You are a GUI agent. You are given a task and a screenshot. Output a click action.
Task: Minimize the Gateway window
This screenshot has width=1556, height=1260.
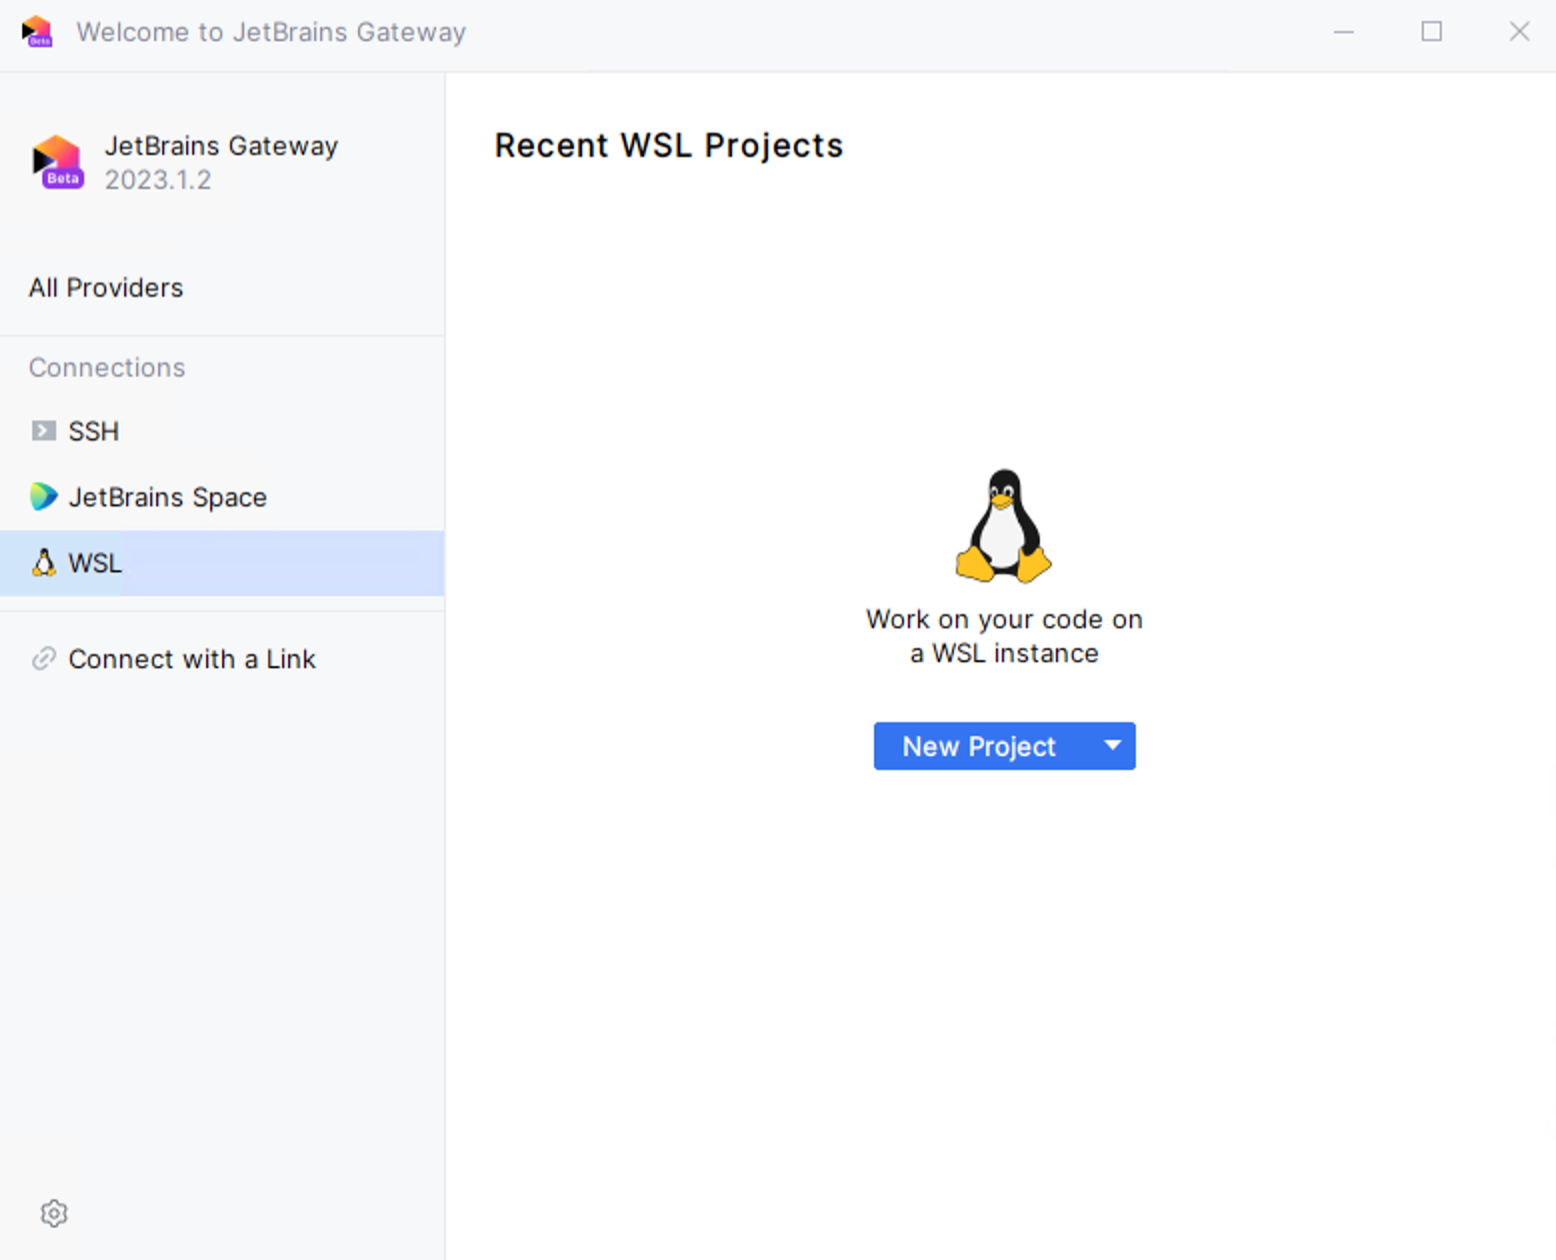1344,32
